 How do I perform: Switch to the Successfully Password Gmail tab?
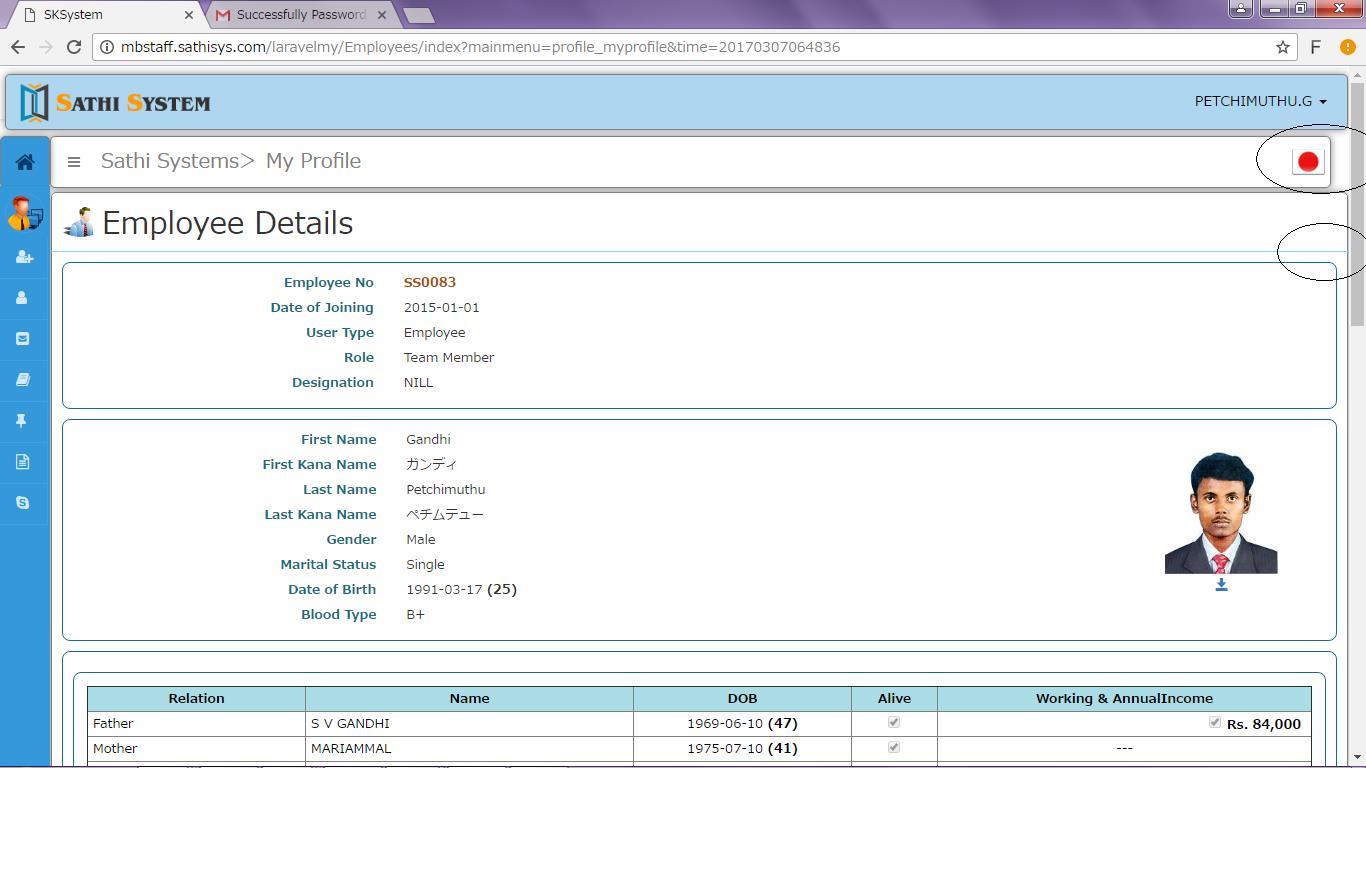click(300, 15)
